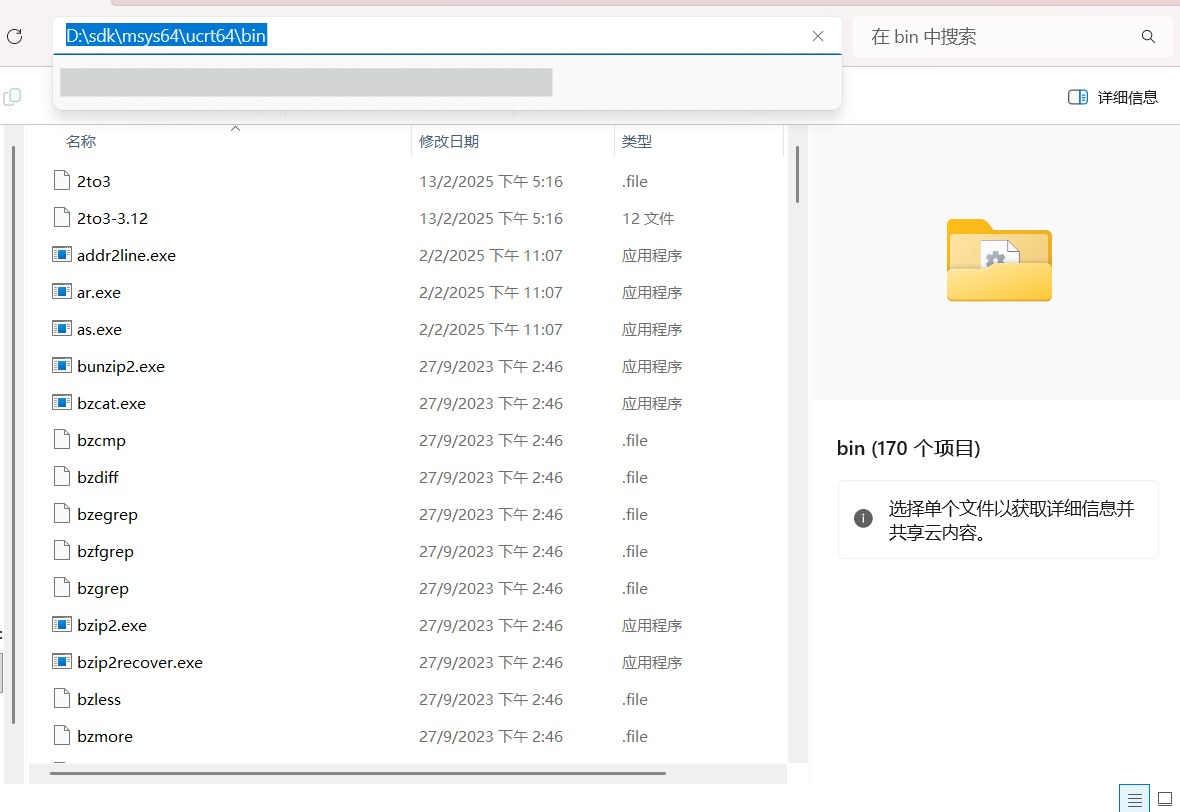The height and width of the screenshot is (812, 1180).
Task: Switch to details list view layout
Action: 1134,798
